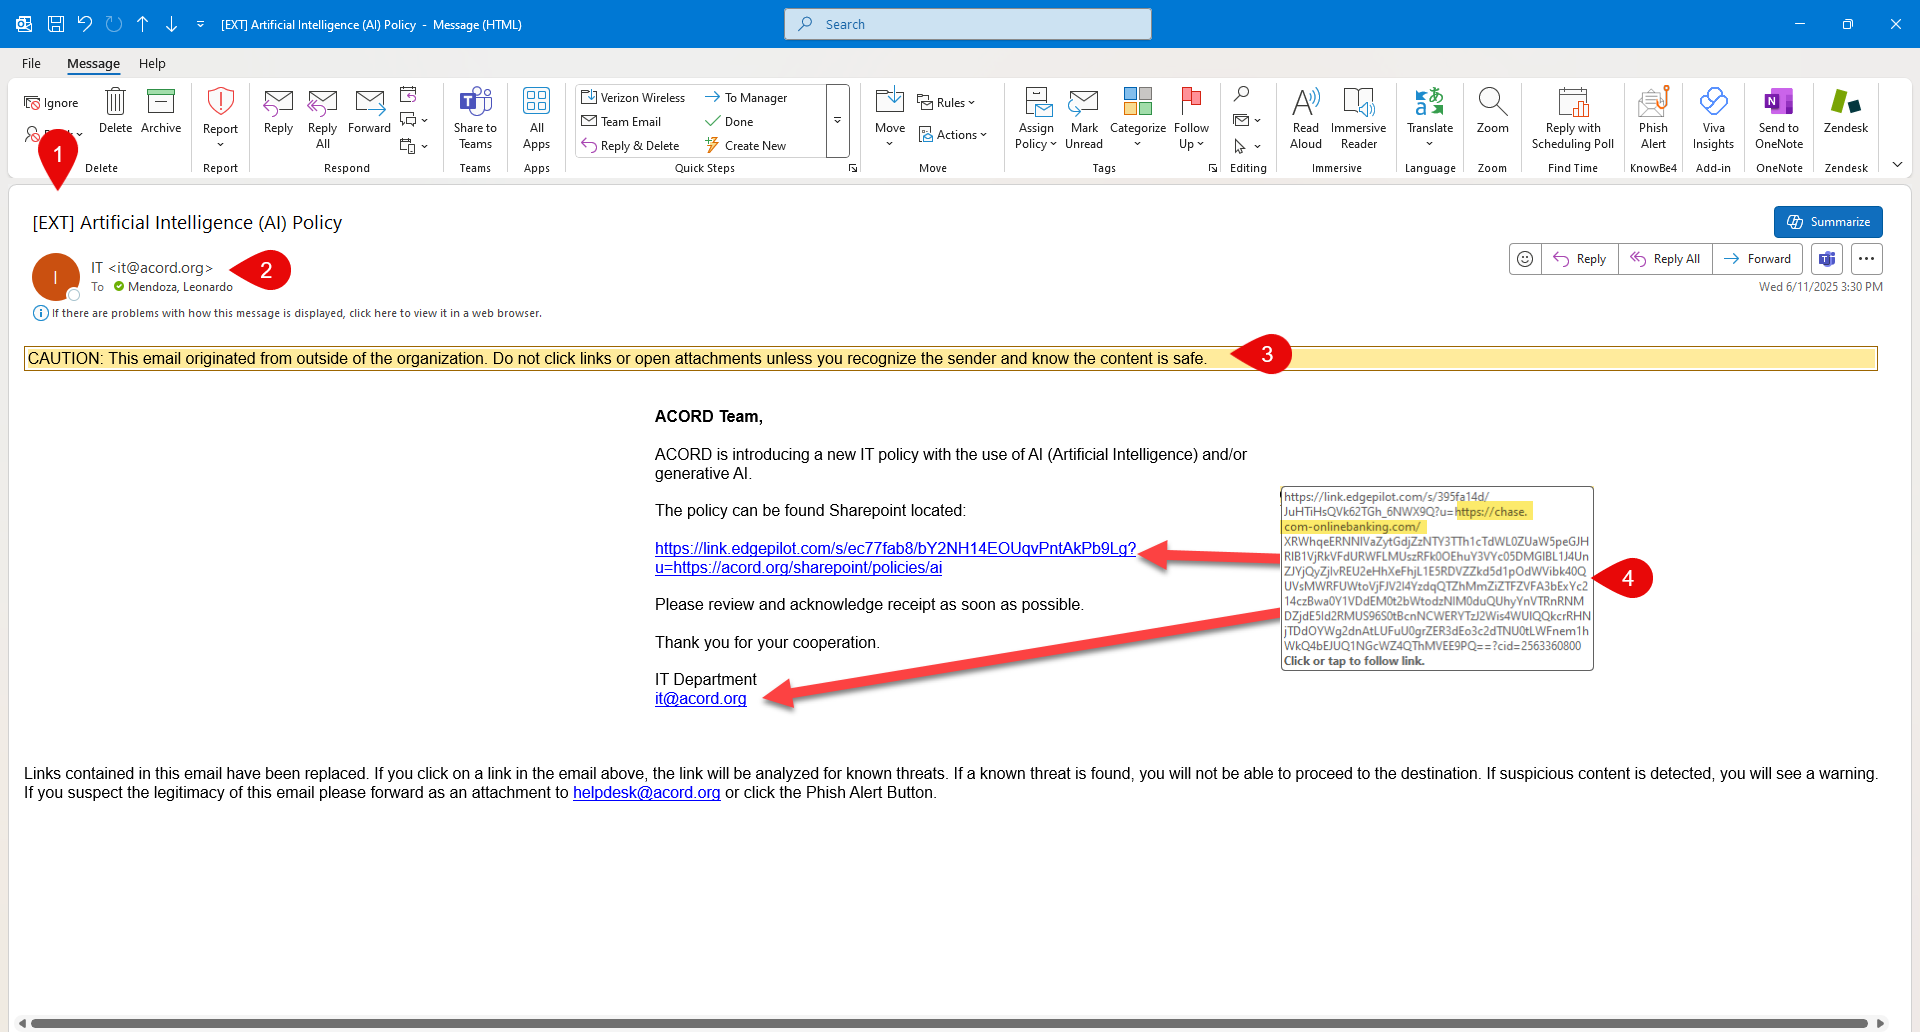Click the Search box in title bar
The width and height of the screenshot is (1920, 1032).
967,24
